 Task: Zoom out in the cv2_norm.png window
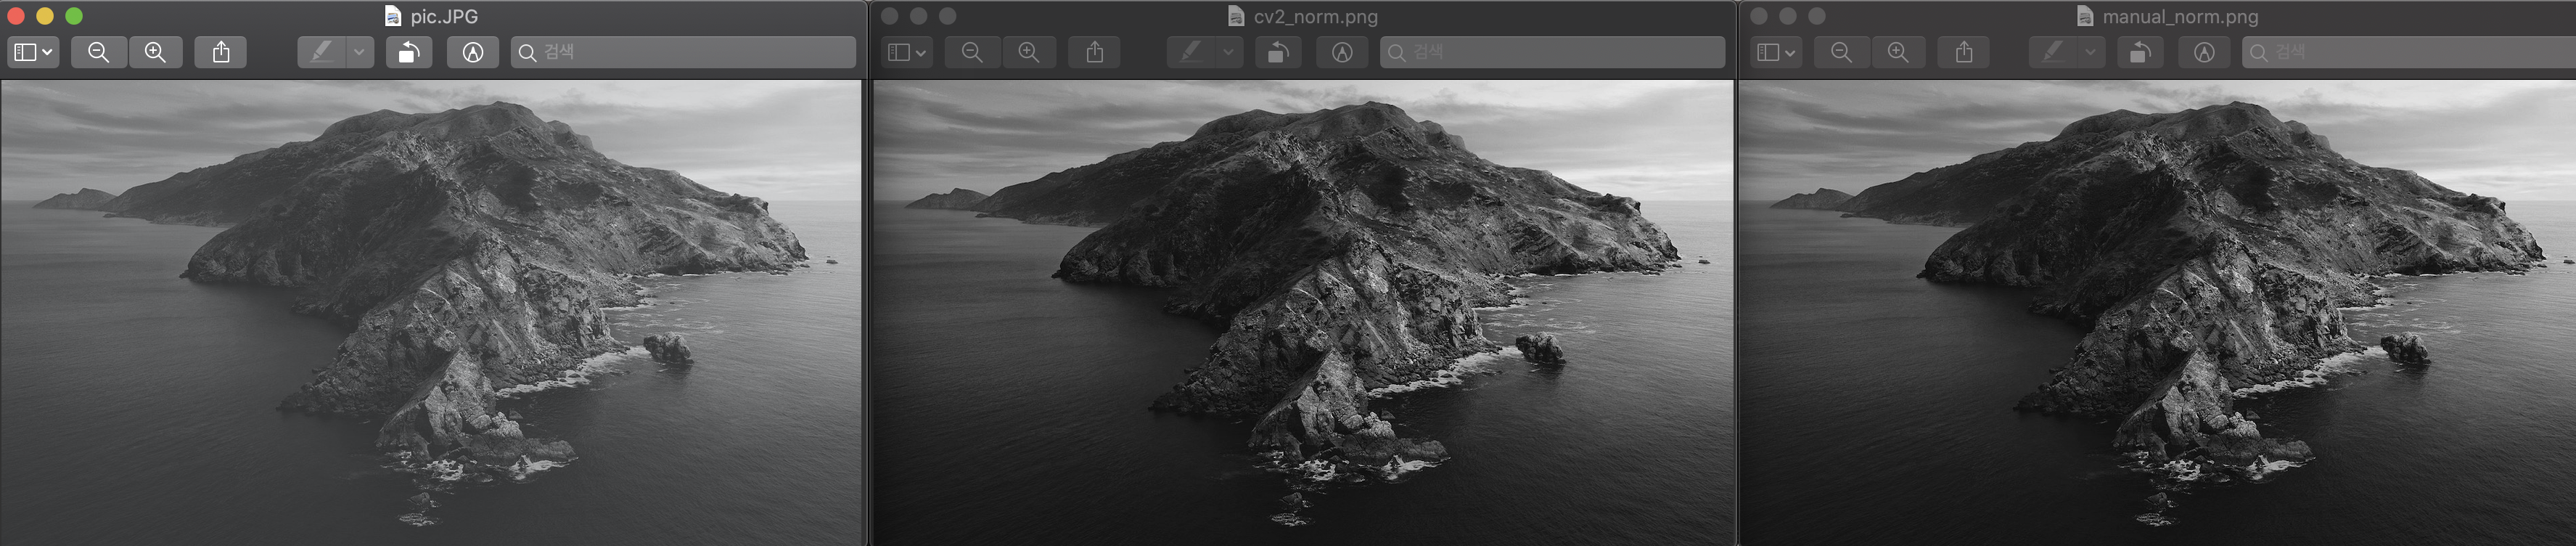[x=971, y=52]
